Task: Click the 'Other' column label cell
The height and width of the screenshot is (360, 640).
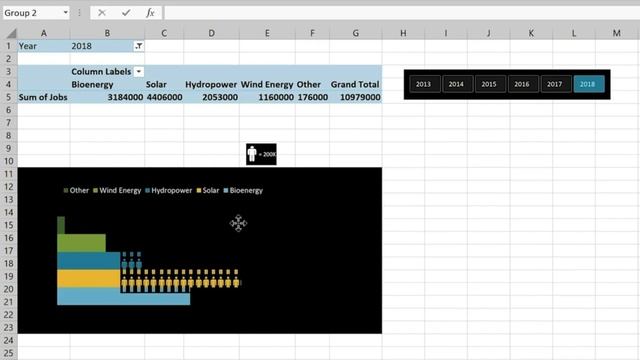Action: pyautogui.click(x=312, y=84)
